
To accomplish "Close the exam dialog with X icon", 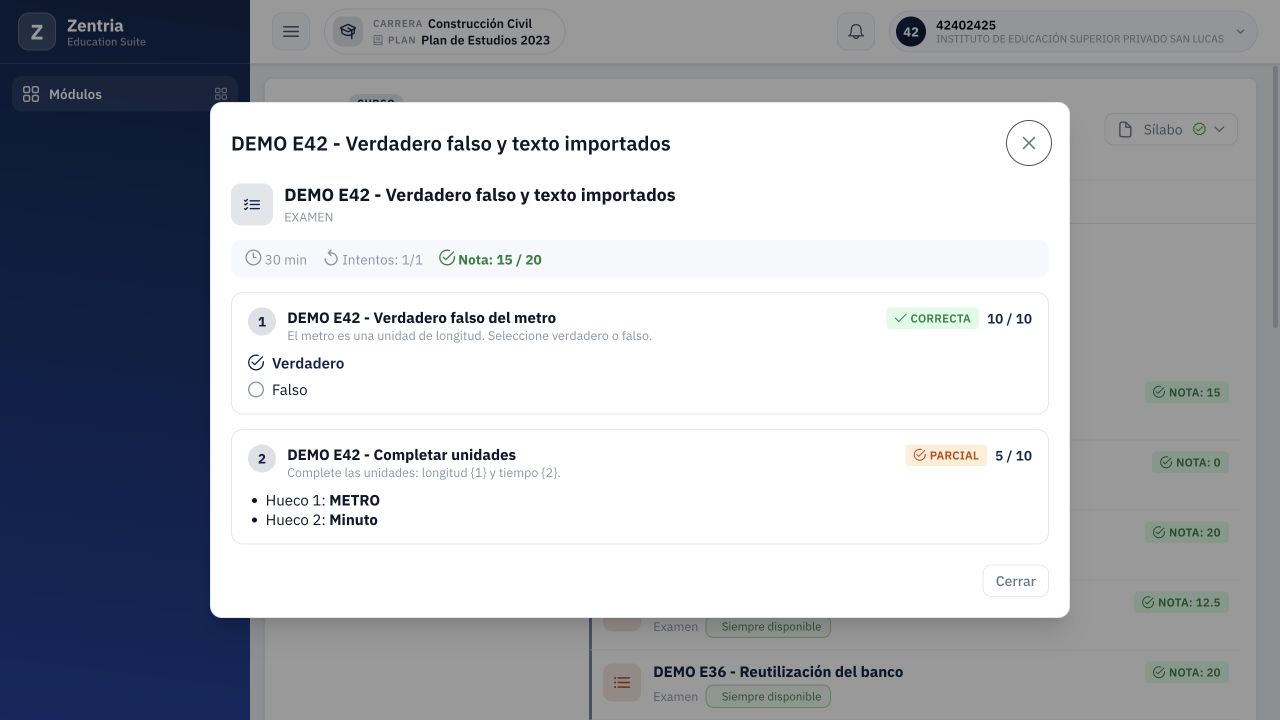I will coord(1028,143).
